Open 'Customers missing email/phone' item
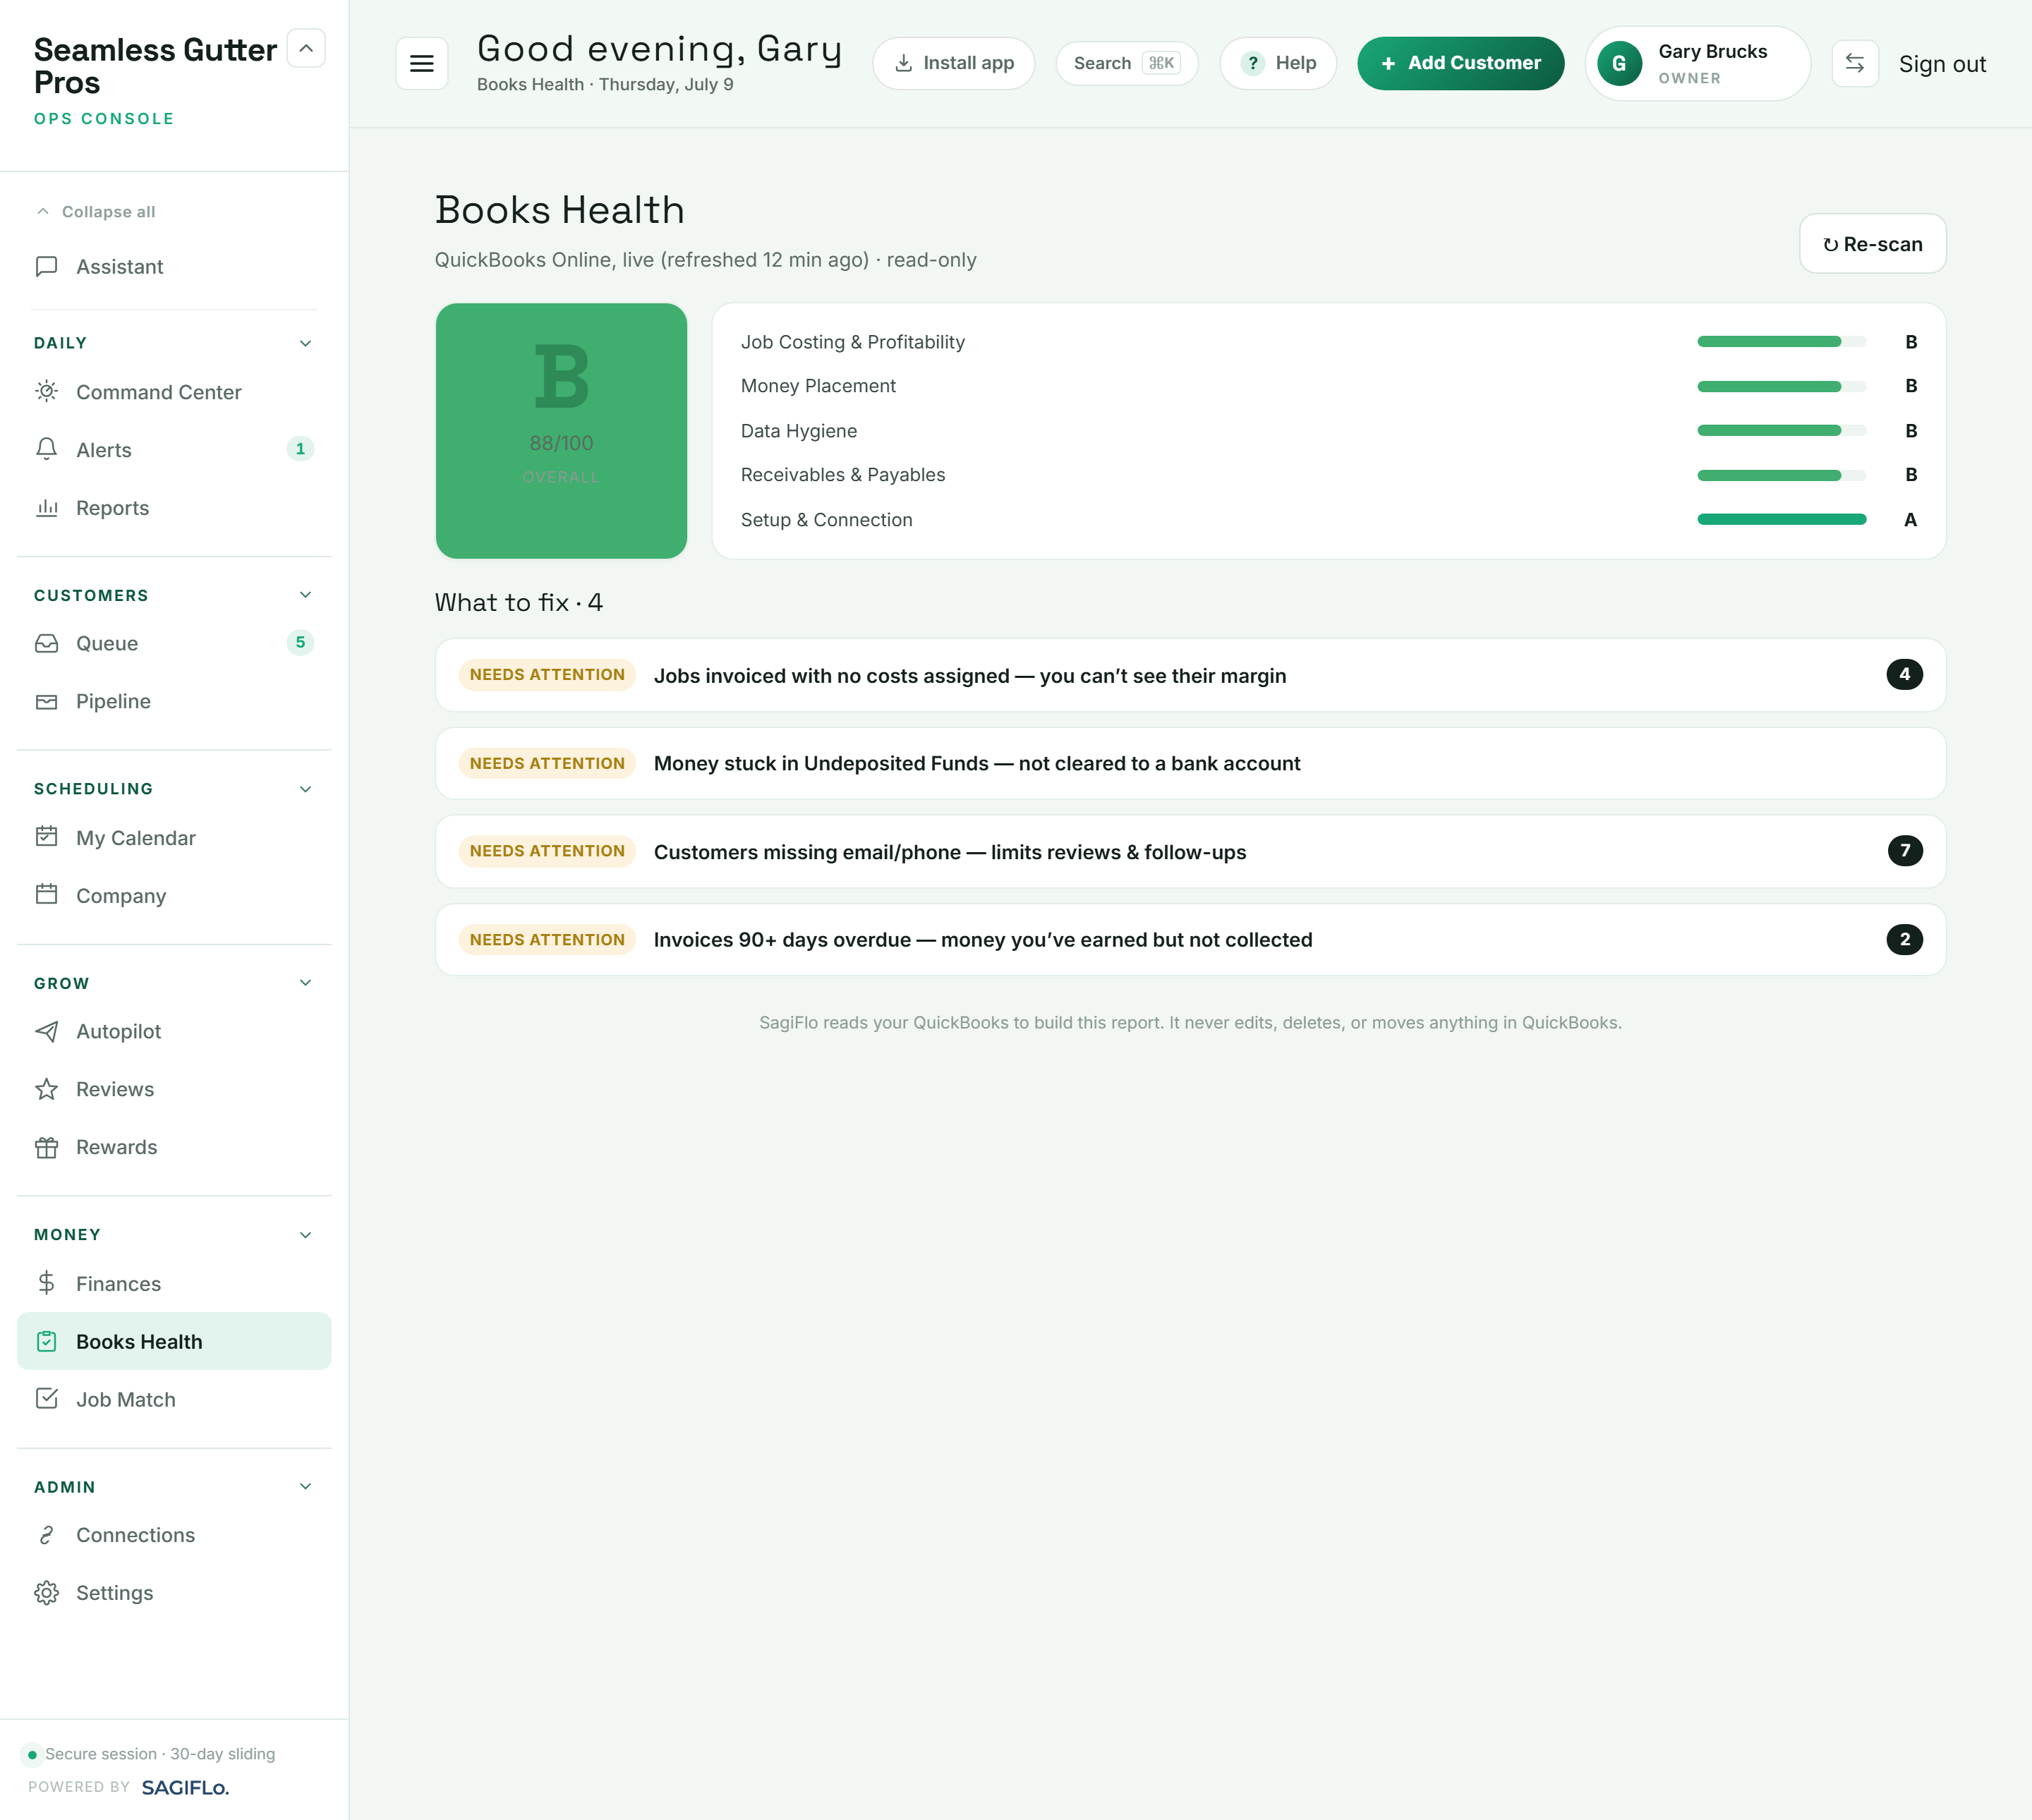 coord(1190,851)
